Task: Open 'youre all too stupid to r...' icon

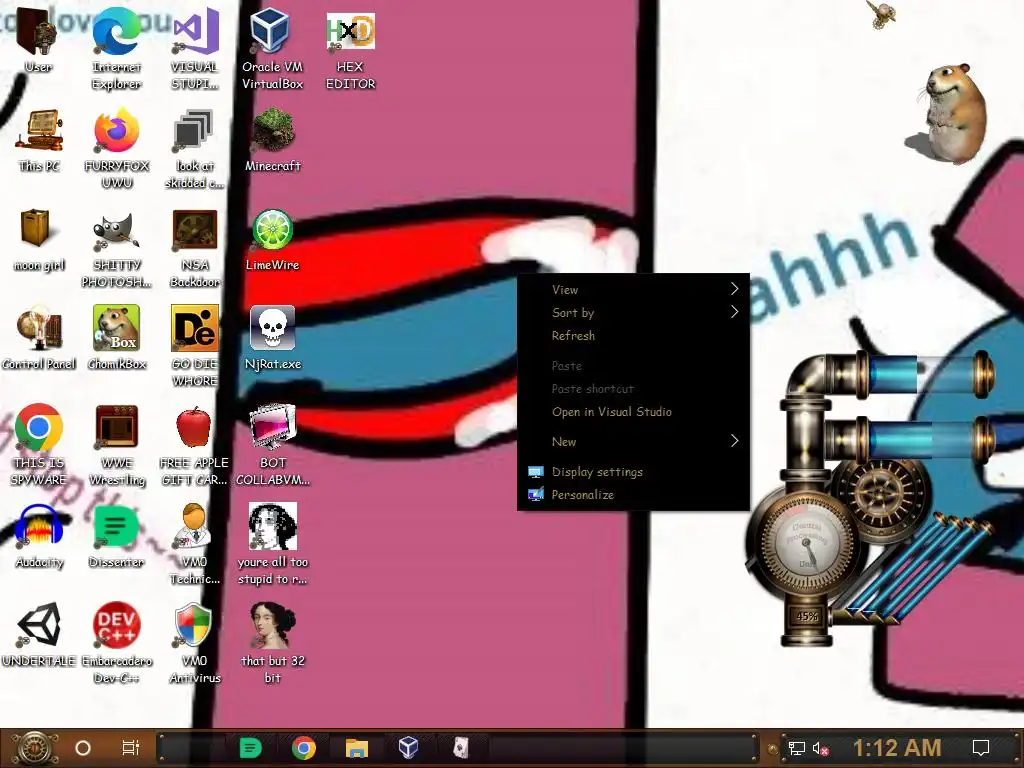Action: pos(273,545)
